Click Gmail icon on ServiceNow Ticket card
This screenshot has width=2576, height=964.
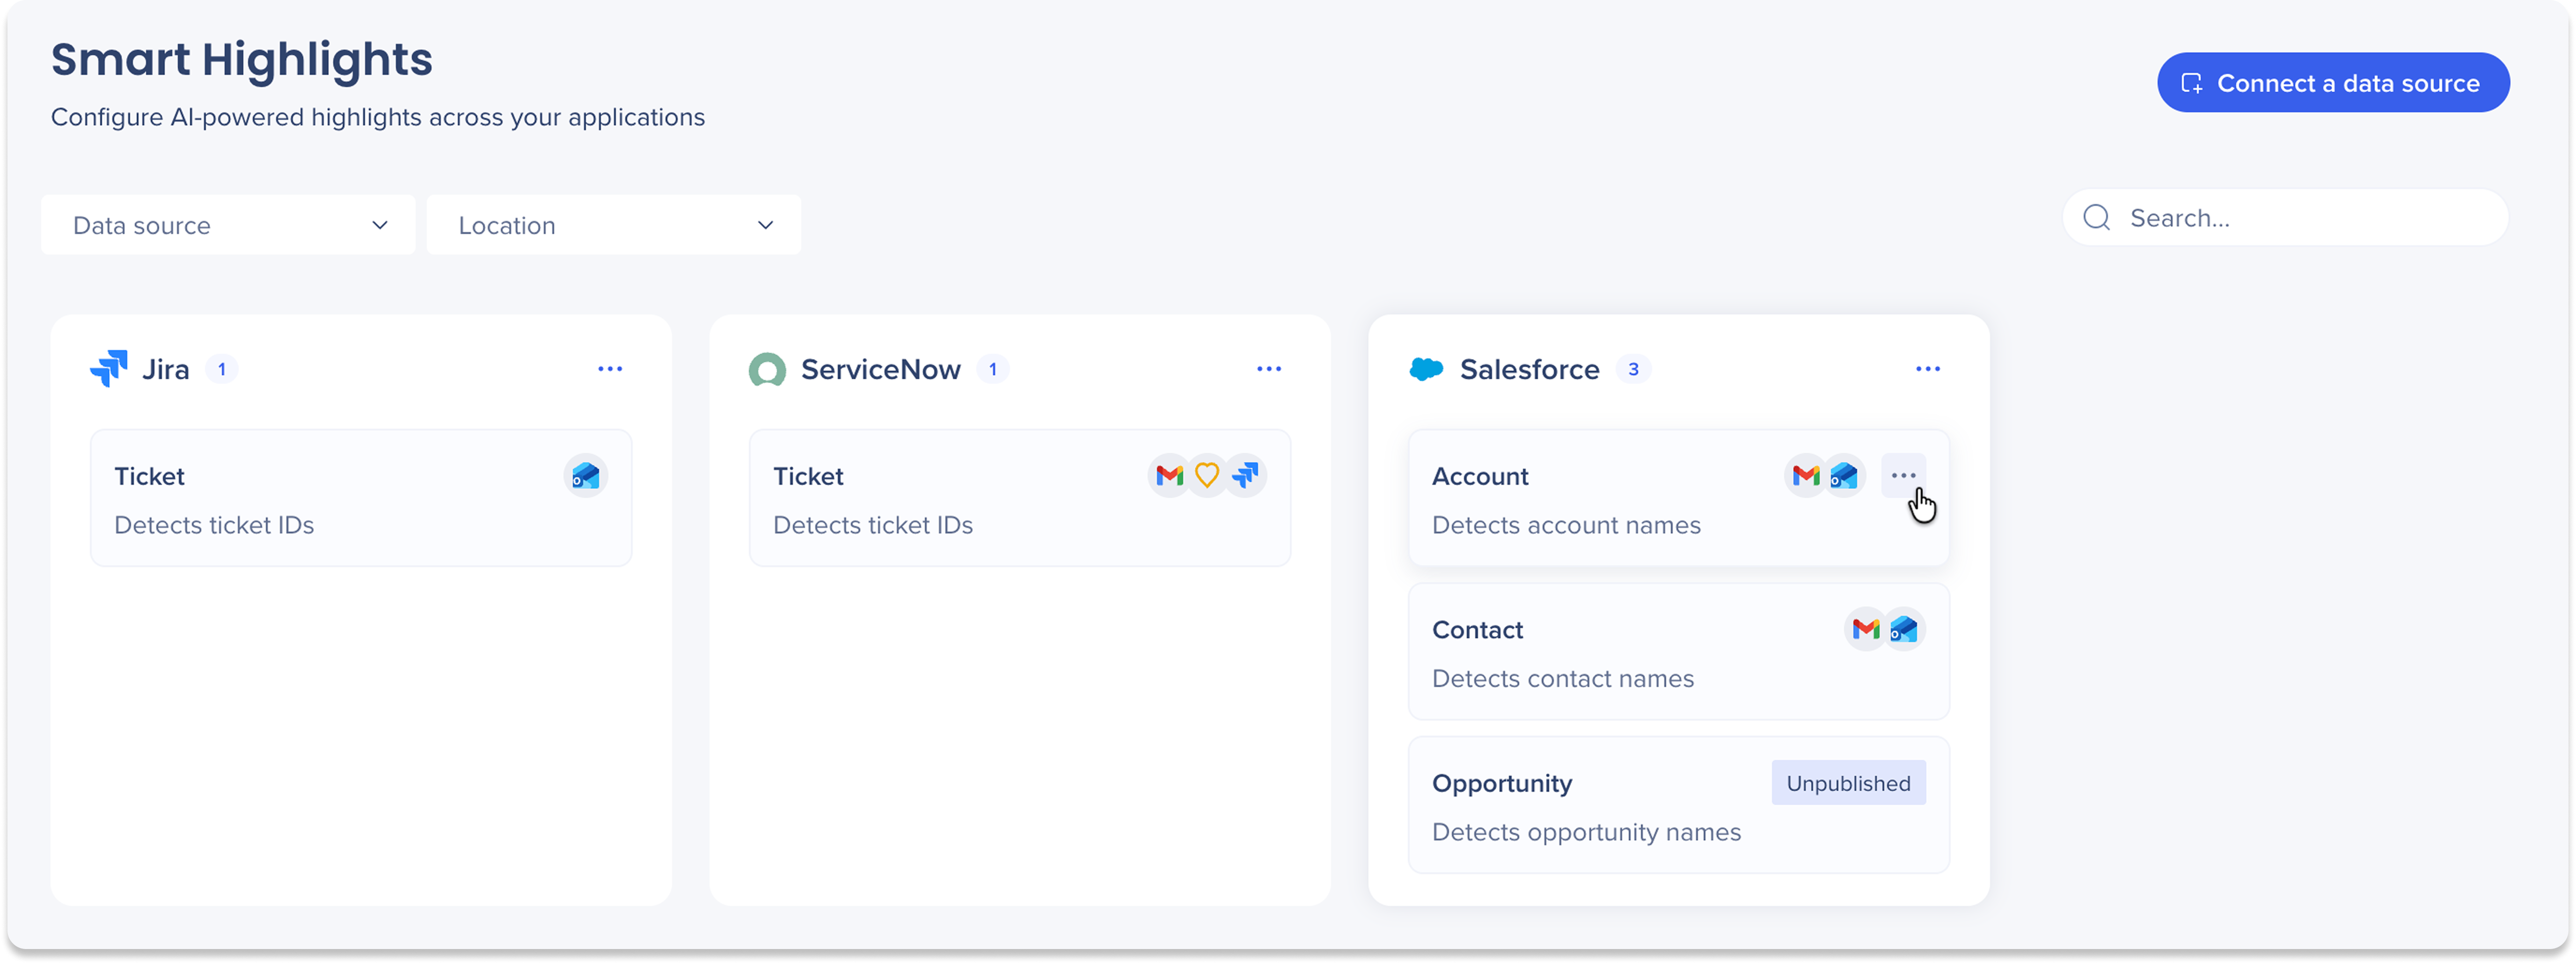click(1168, 476)
